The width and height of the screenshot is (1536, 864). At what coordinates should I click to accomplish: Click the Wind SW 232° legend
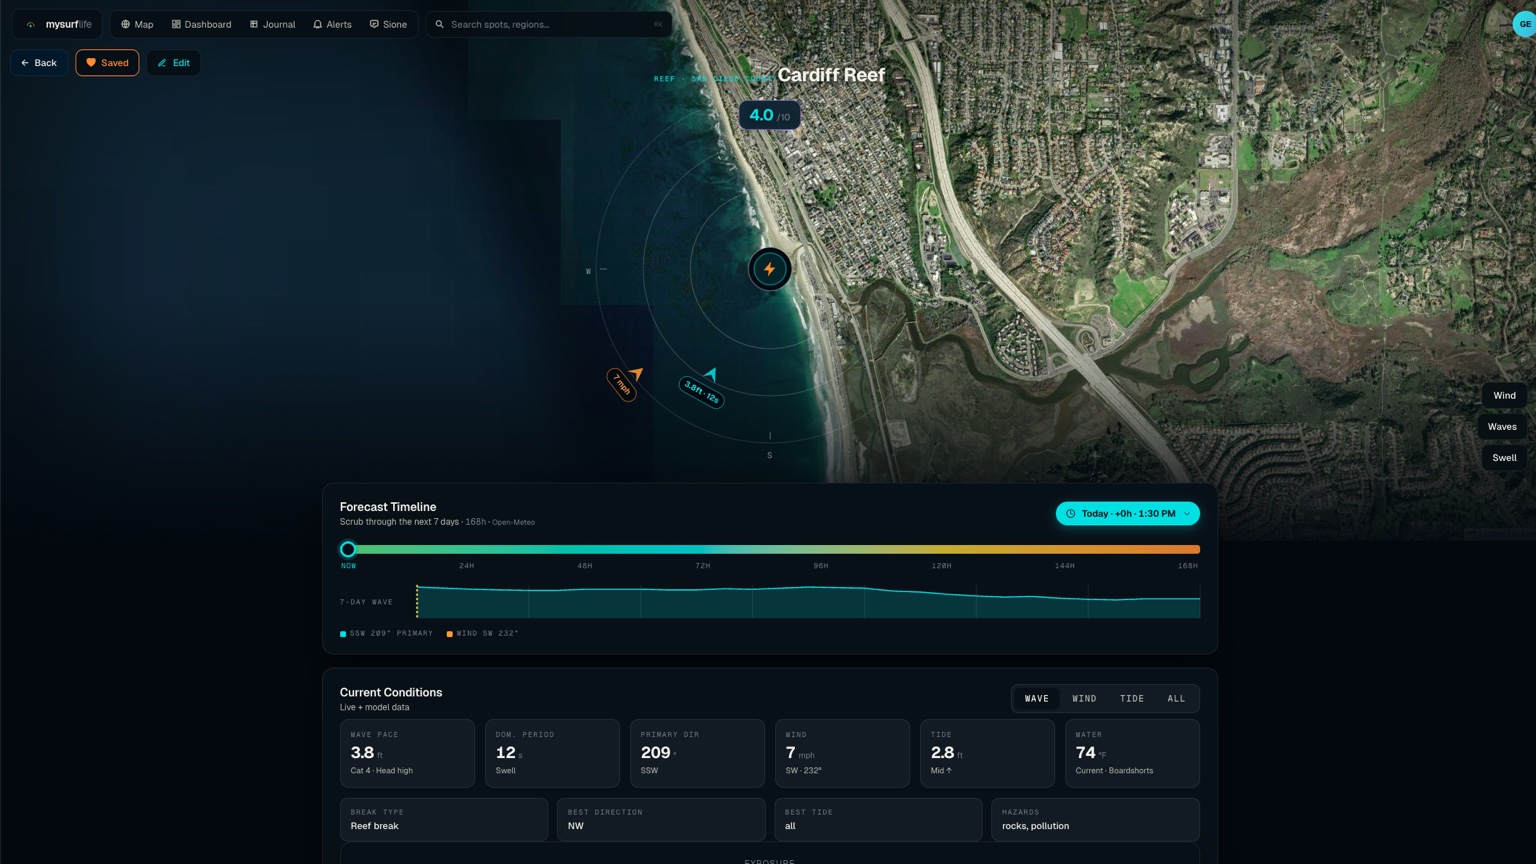tap(482, 634)
